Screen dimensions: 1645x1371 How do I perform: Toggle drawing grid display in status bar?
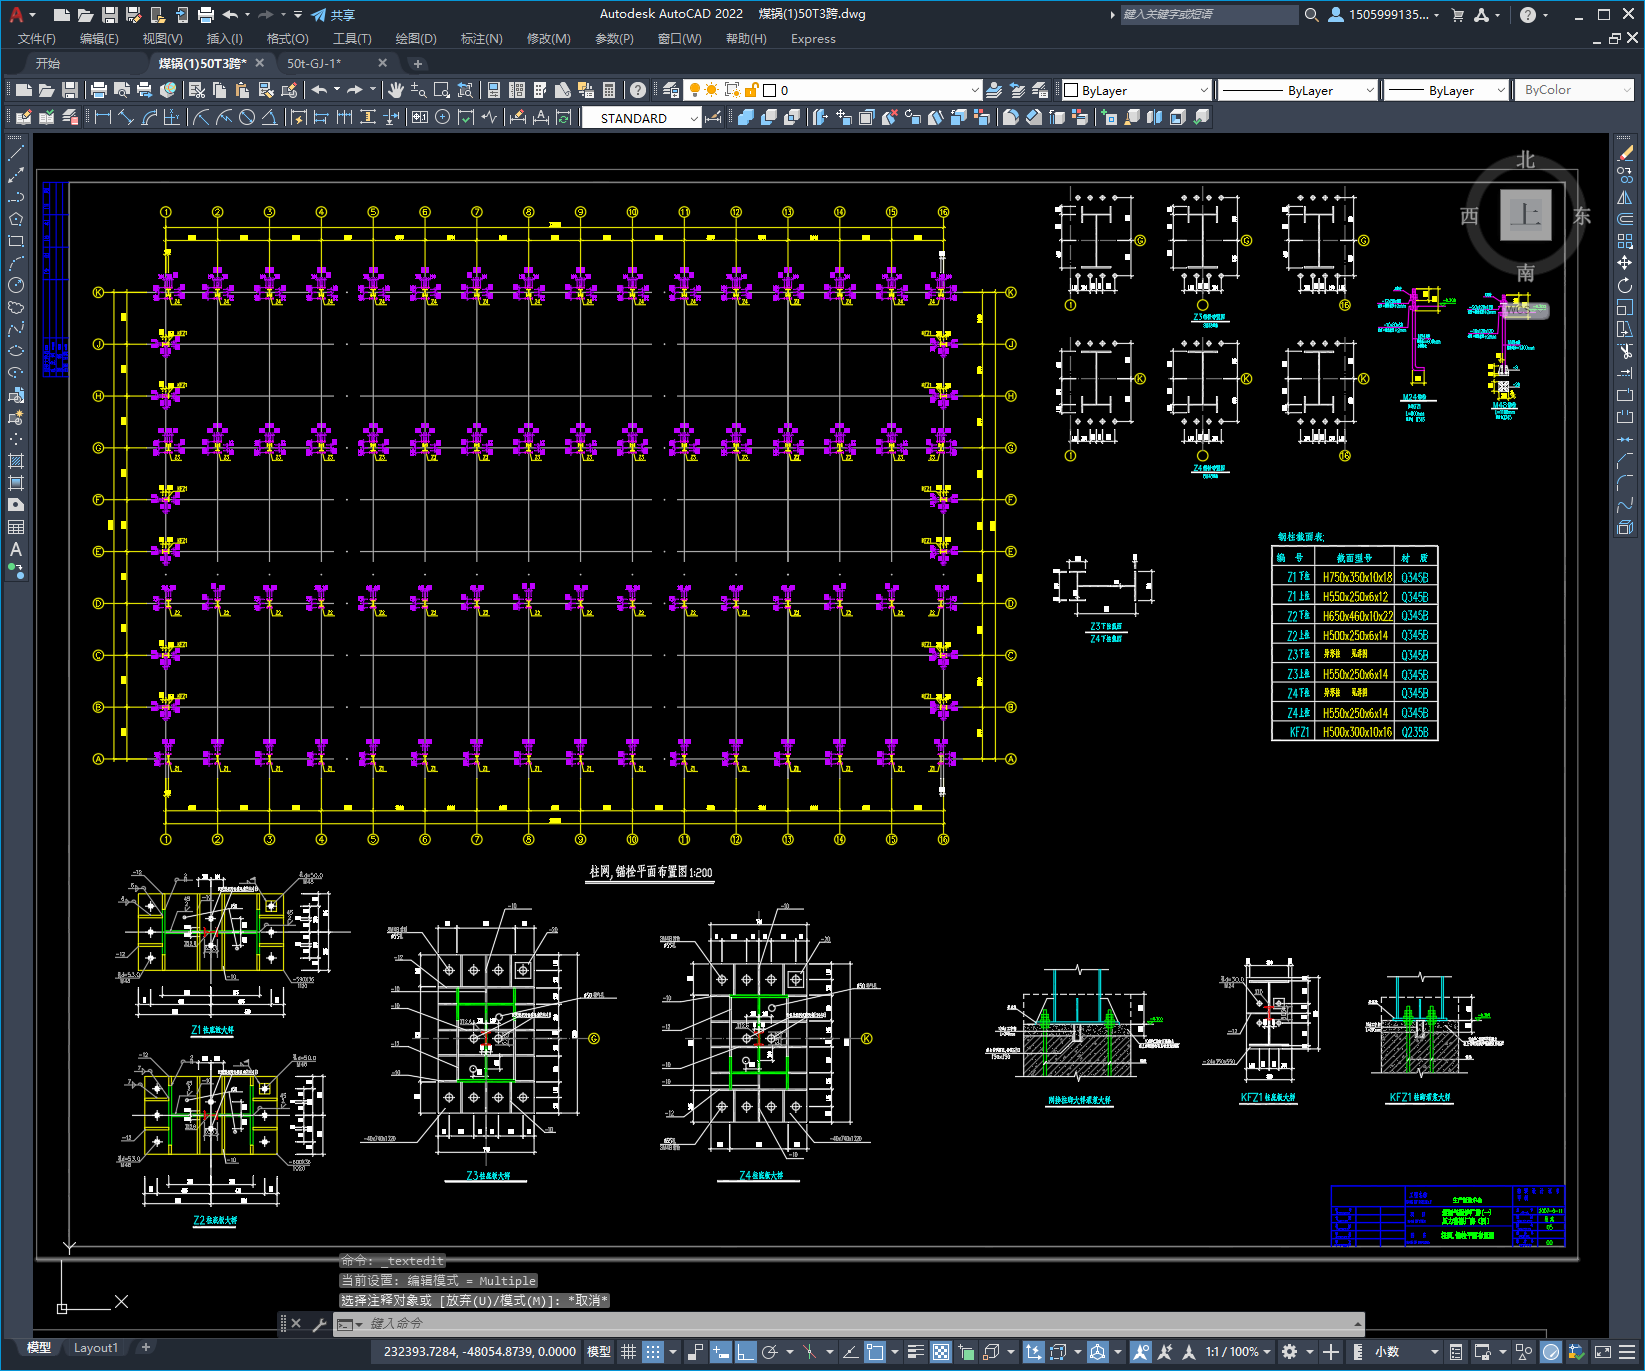[x=628, y=1352]
